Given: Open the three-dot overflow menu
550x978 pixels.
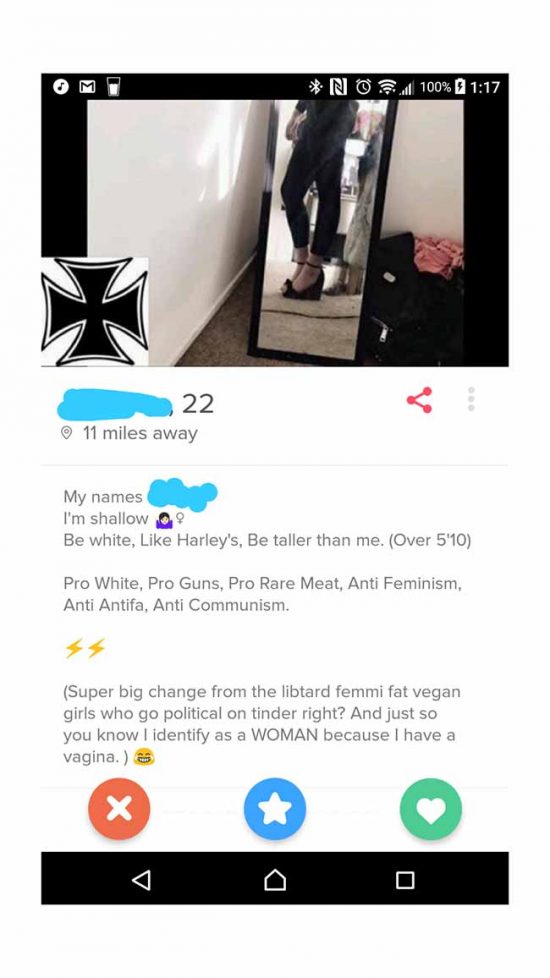Looking at the screenshot, I should tap(471, 399).
